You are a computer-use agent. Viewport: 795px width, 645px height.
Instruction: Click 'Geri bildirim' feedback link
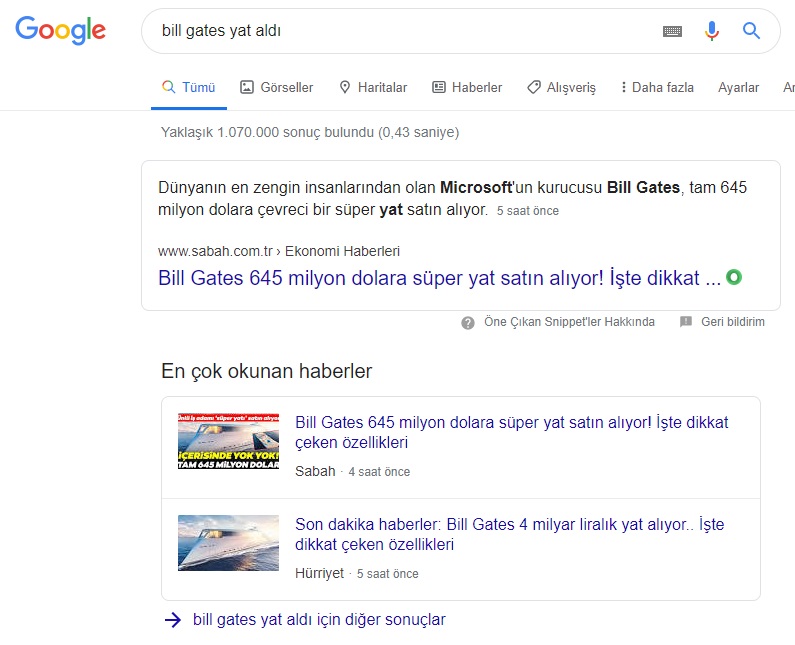pyautogui.click(x=733, y=321)
